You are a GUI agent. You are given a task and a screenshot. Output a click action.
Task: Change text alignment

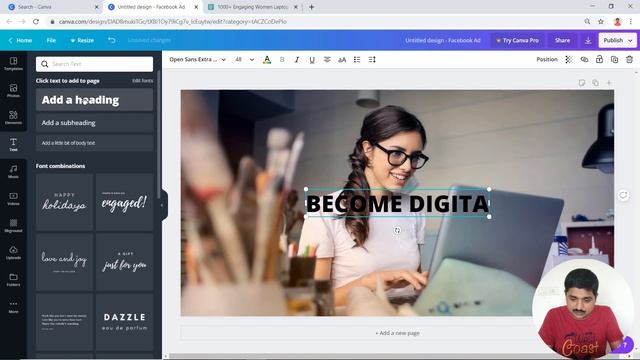coord(327,60)
